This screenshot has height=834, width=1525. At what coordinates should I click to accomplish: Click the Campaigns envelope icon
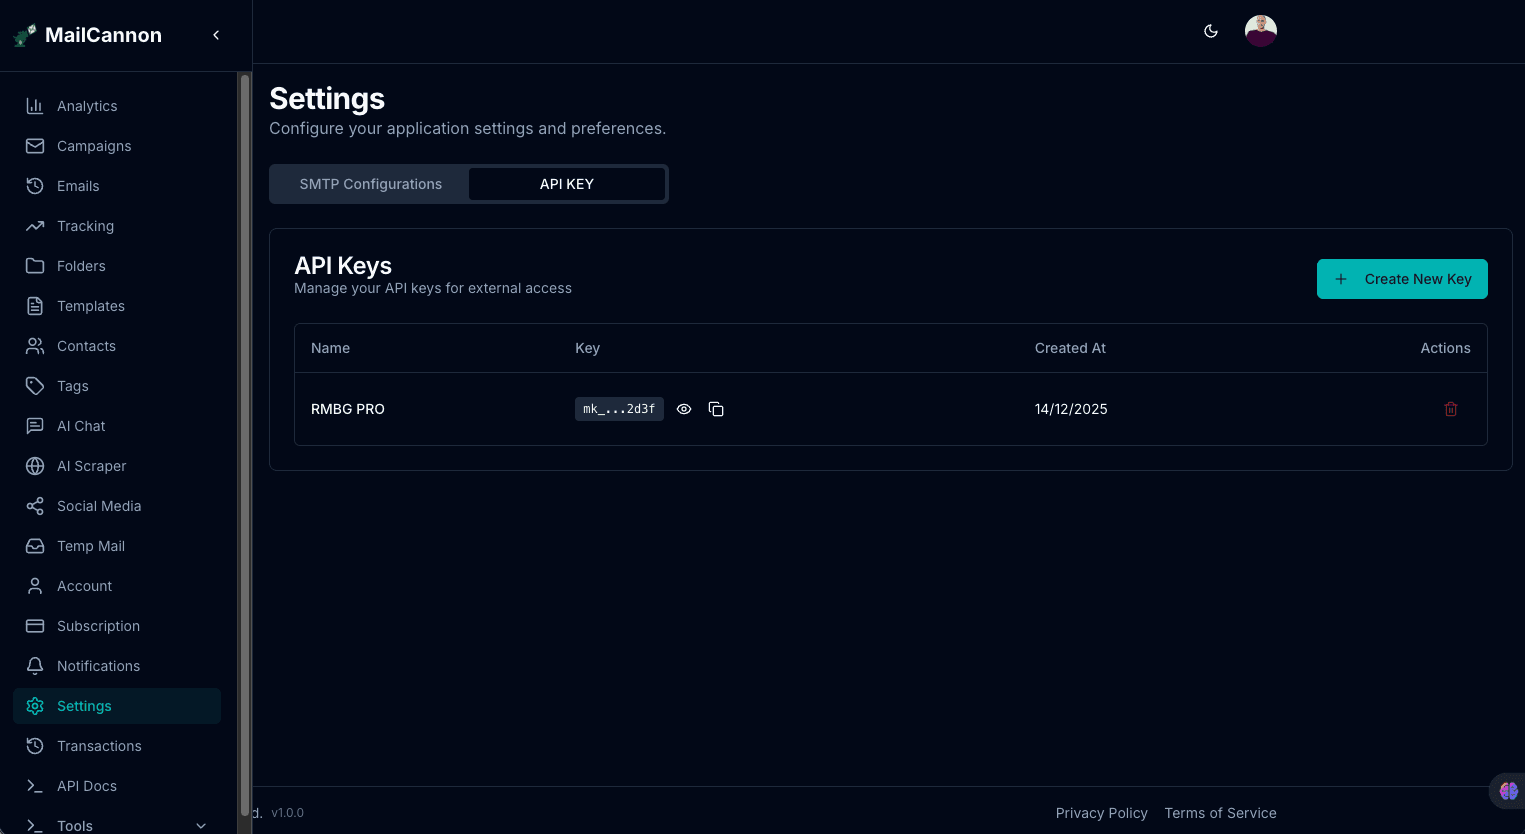click(35, 146)
